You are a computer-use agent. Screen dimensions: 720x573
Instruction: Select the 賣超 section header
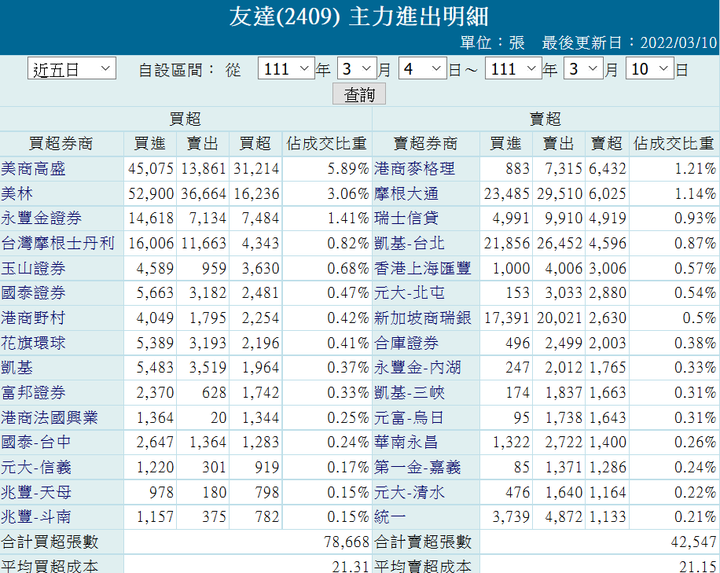545,119
